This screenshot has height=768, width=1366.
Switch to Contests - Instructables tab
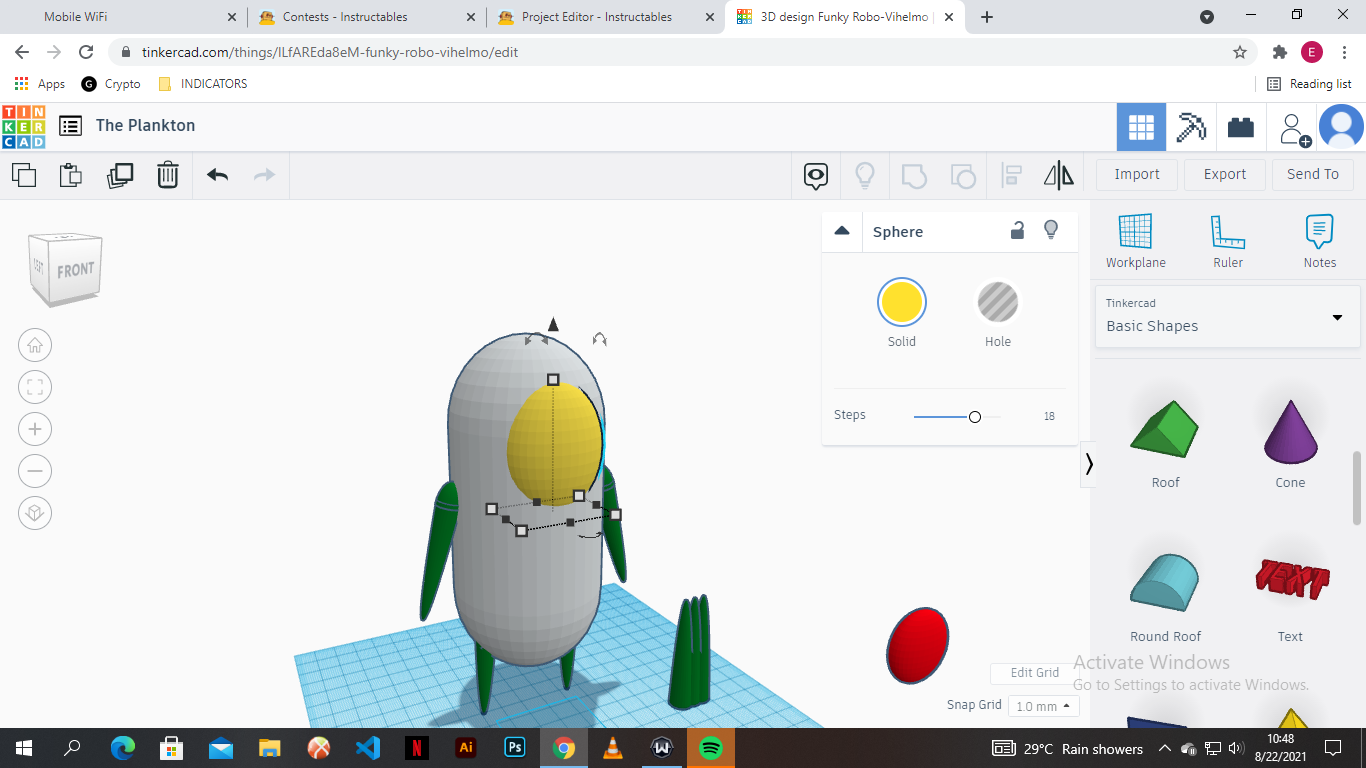coord(366,17)
